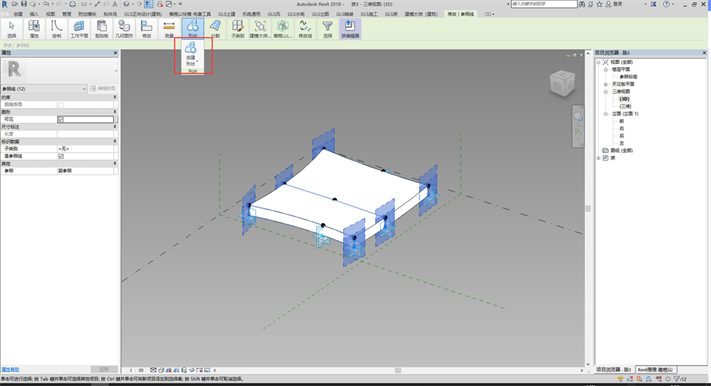Select the {三维} view in project browser
The height and width of the screenshot is (386, 711).
pos(625,106)
